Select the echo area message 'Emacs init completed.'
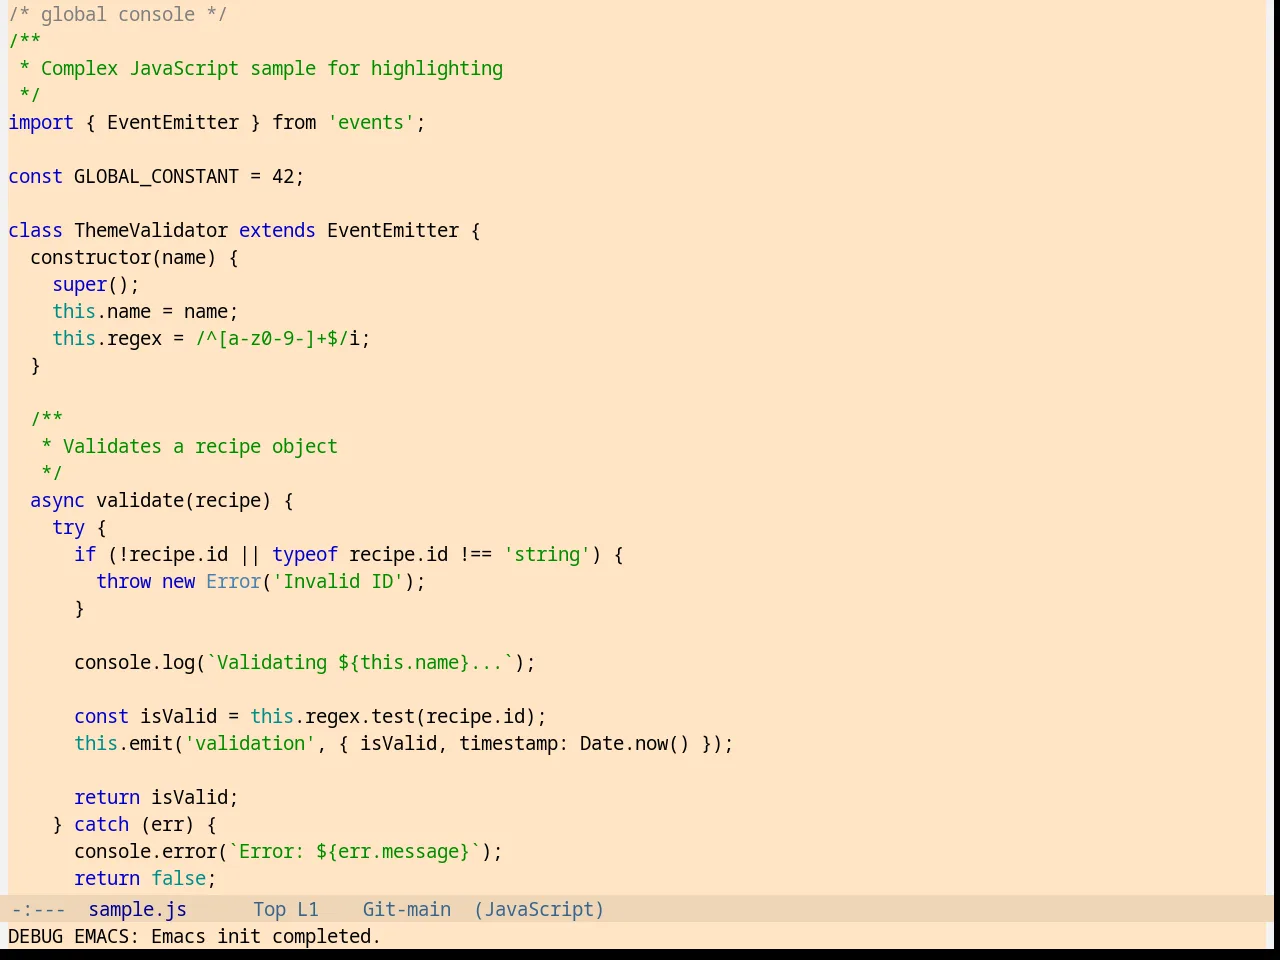Screen dimensions: 1280x960 tap(265, 936)
